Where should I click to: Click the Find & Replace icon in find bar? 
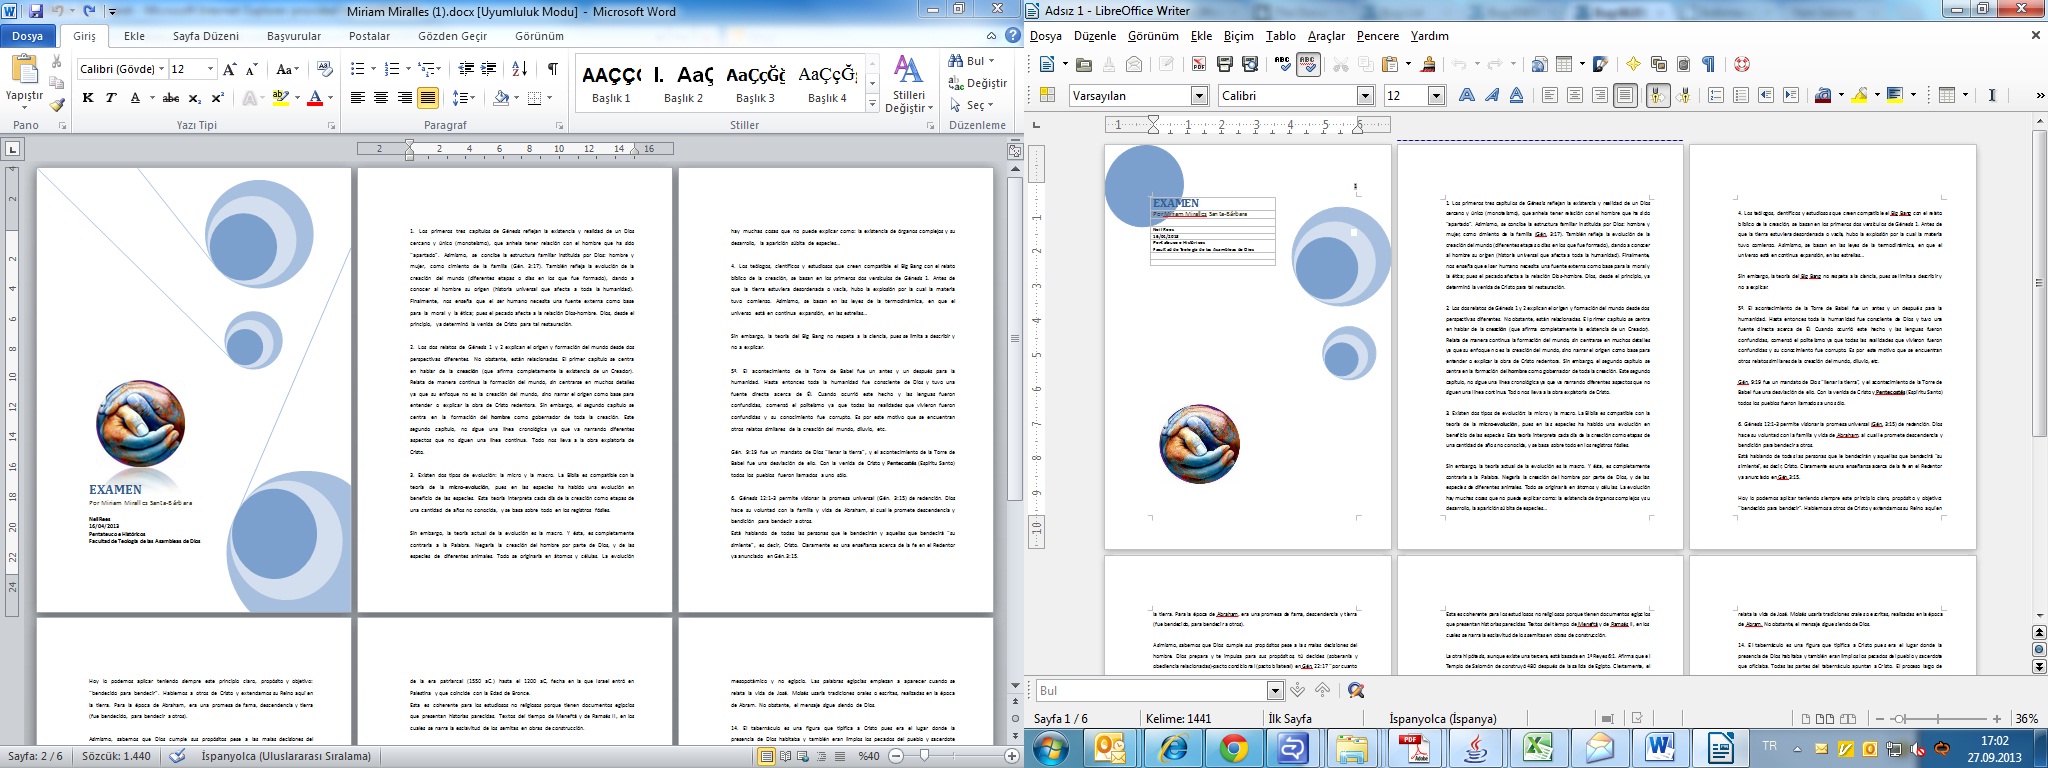coord(1356,690)
